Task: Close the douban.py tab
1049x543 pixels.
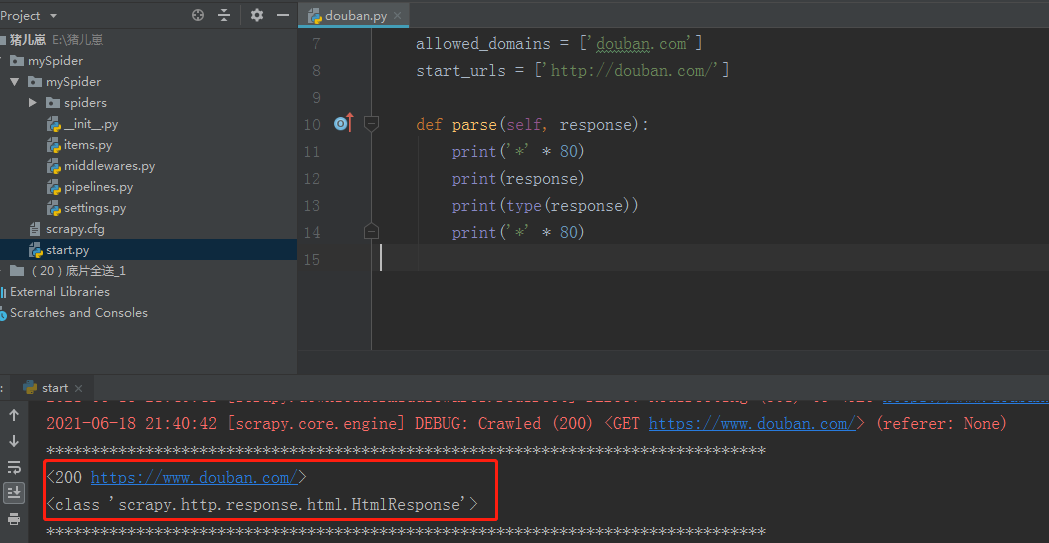Action: click(398, 16)
